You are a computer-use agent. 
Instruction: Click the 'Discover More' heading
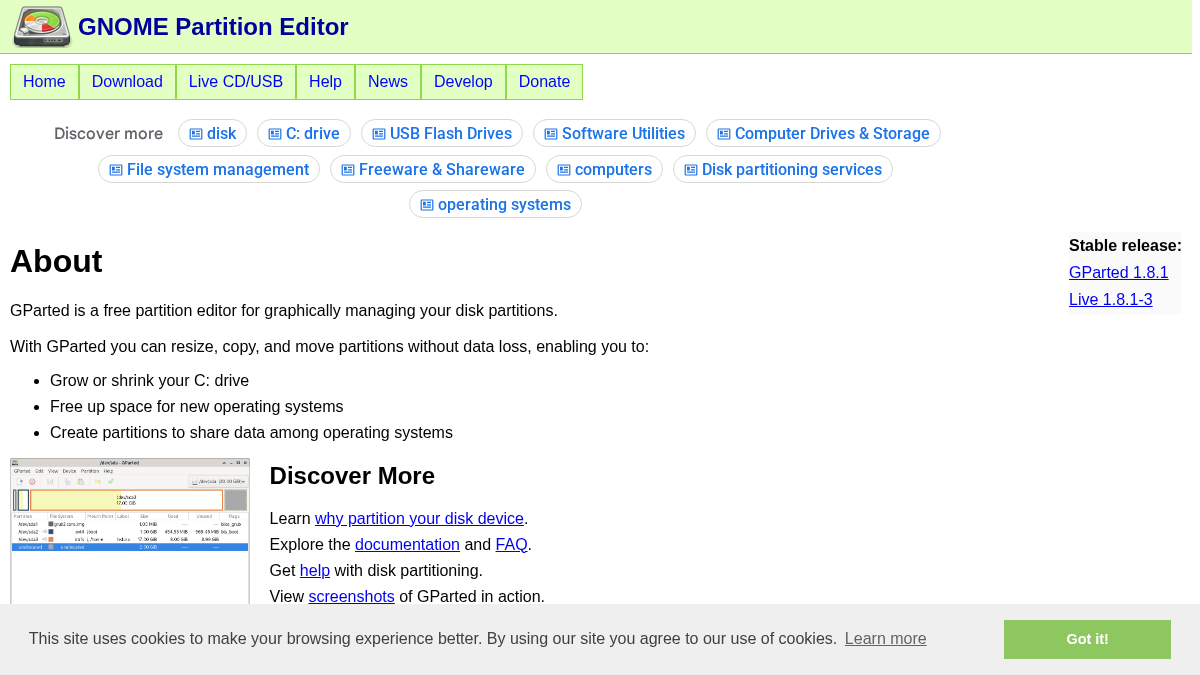352,476
